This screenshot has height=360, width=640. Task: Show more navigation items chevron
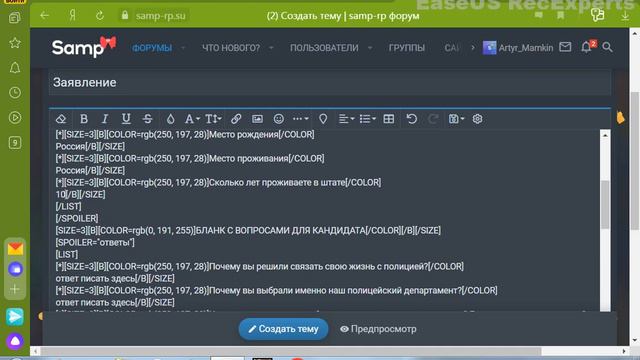click(473, 48)
